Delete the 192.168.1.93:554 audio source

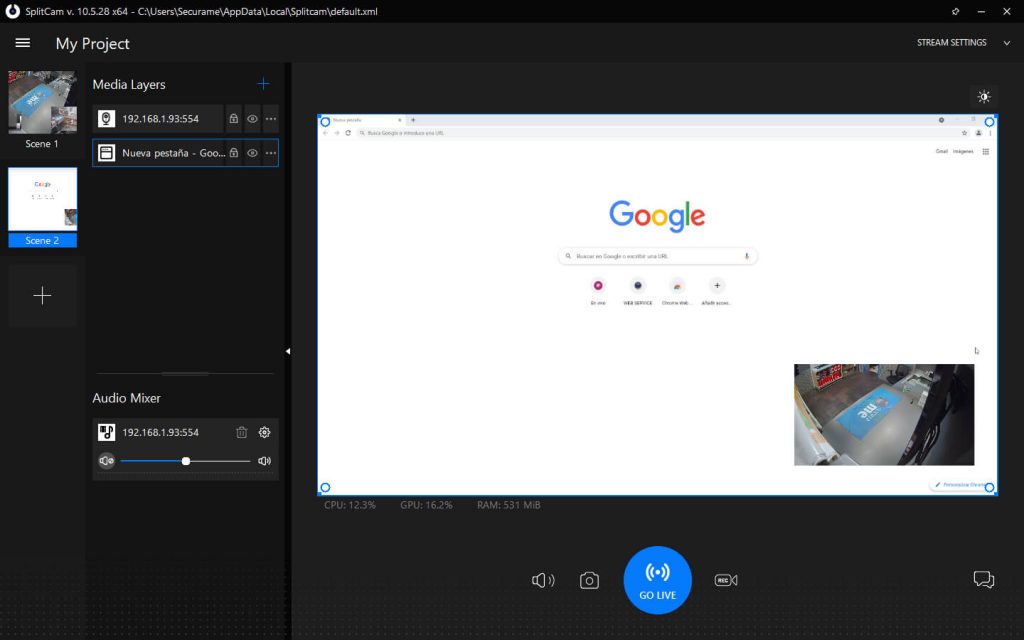(242, 432)
